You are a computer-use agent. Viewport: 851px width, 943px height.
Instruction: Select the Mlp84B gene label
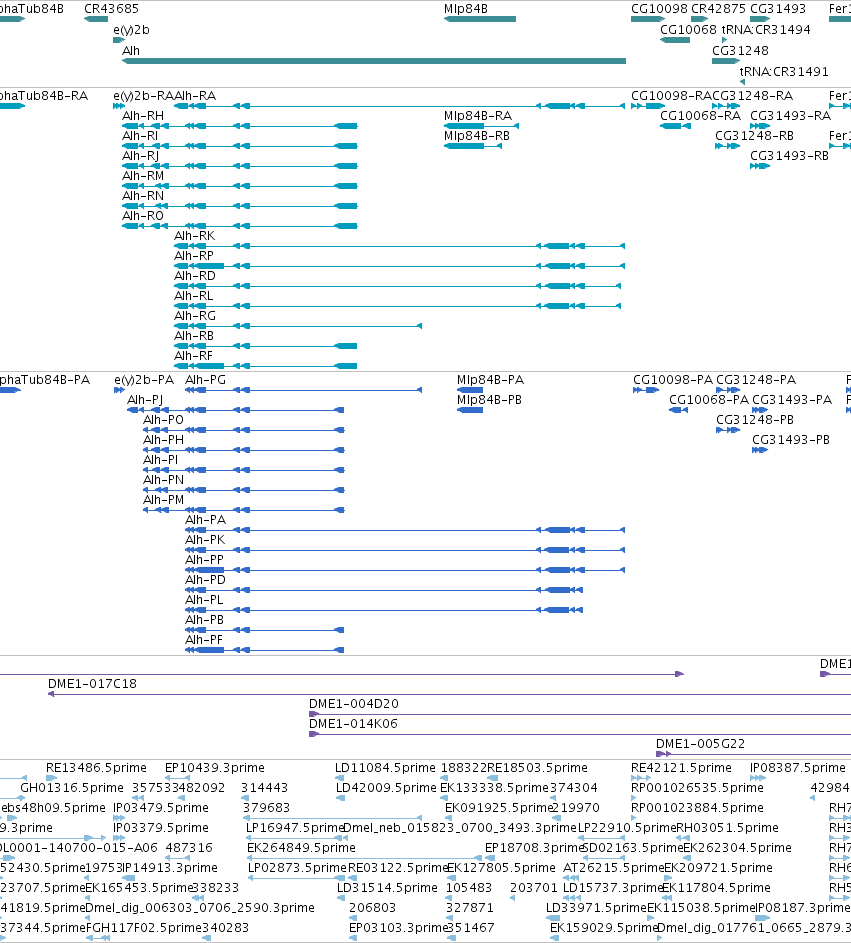pos(465,9)
